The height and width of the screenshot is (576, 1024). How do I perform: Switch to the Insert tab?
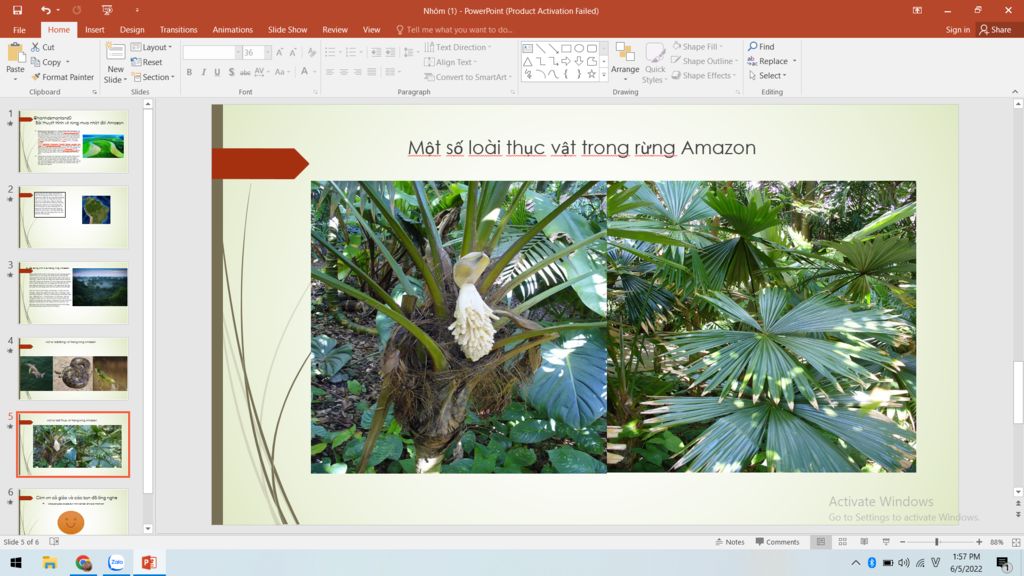pyautogui.click(x=95, y=29)
